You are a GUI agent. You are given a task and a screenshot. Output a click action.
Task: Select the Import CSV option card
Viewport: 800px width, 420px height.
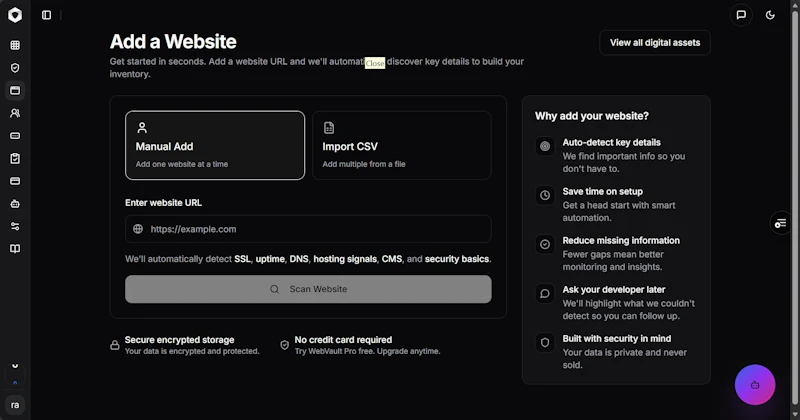point(402,145)
